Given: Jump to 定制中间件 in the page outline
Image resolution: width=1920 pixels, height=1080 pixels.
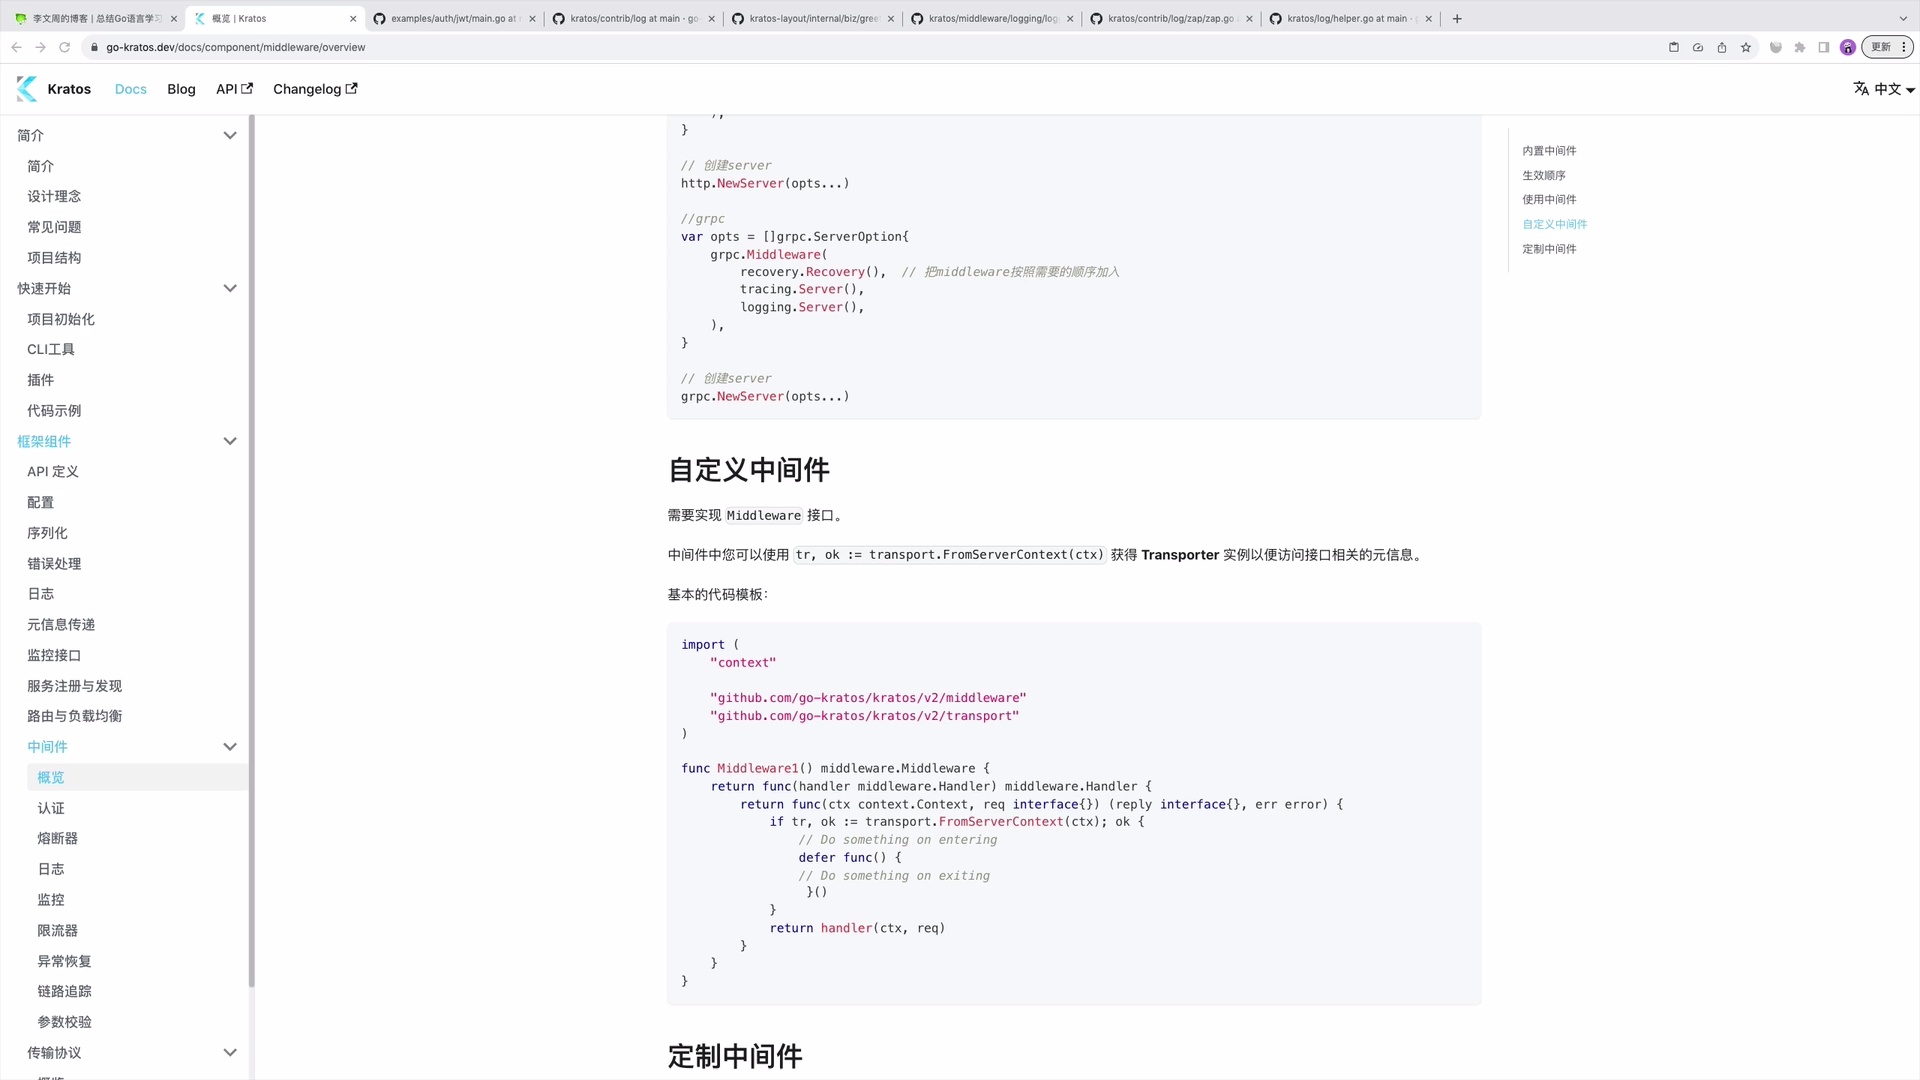Looking at the screenshot, I should (x=1549, y=249).
